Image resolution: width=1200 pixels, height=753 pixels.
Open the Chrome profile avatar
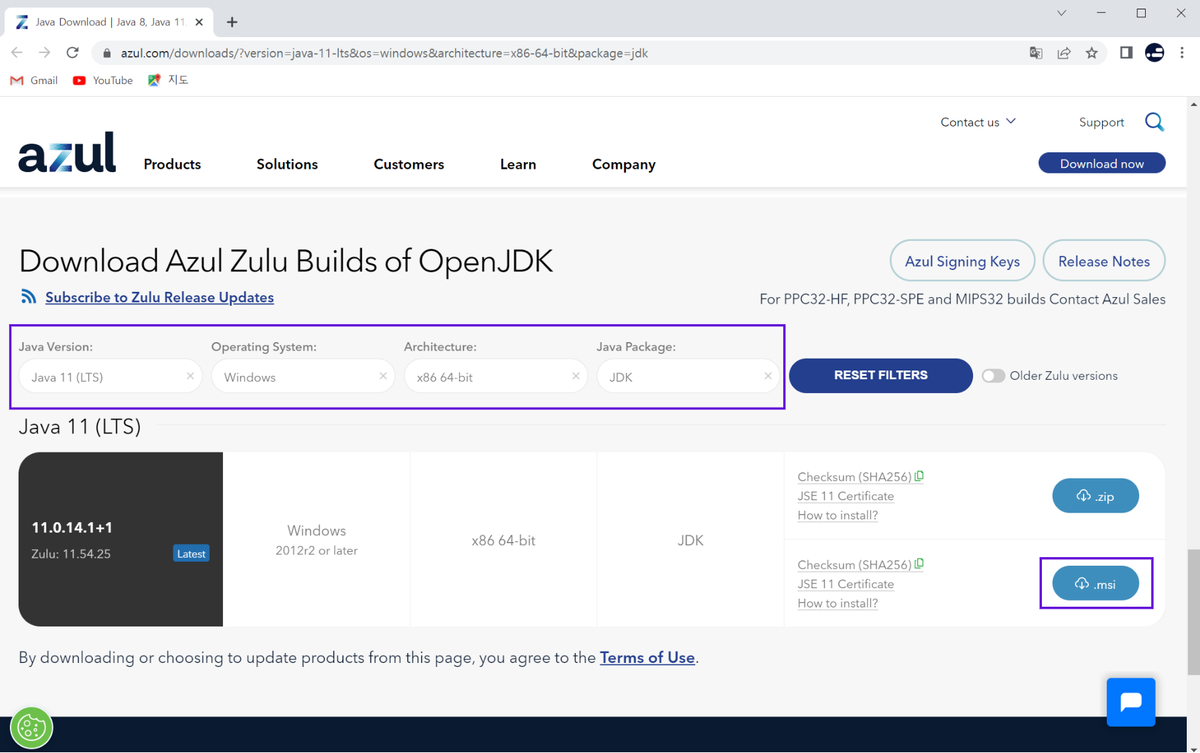(x=1155, y=53)
